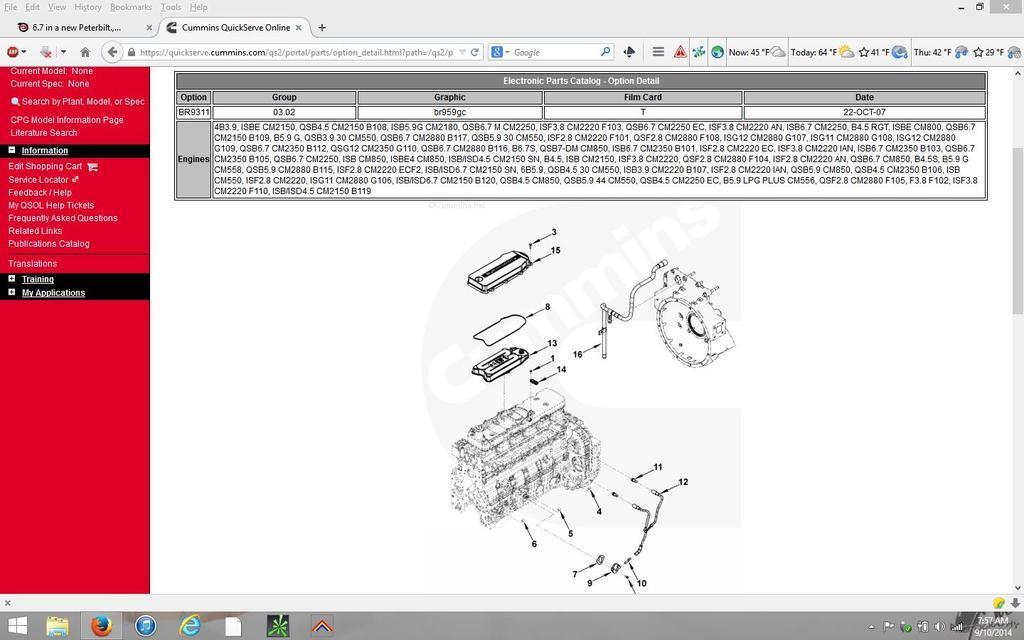Open the Feedback / Help link

pos(40,193)
